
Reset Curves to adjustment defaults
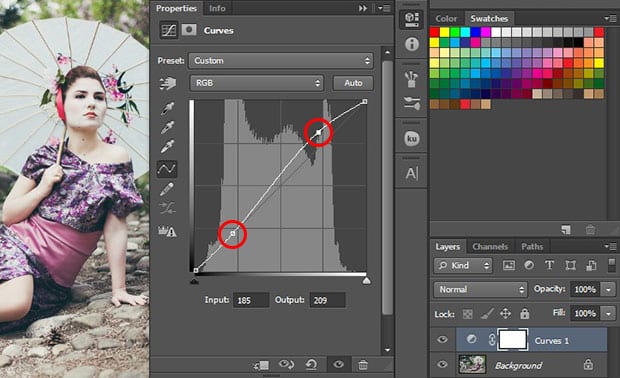(x=312, y=364)
